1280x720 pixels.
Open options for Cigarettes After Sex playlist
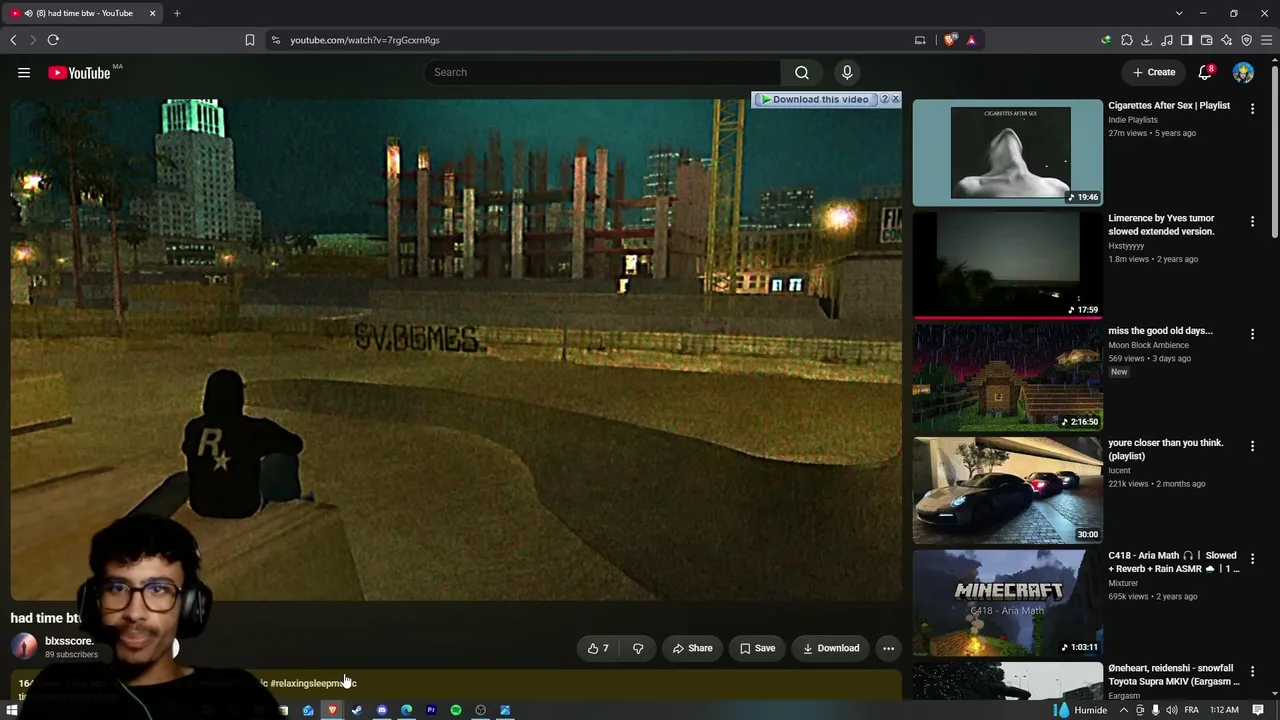pos(1252,108)
